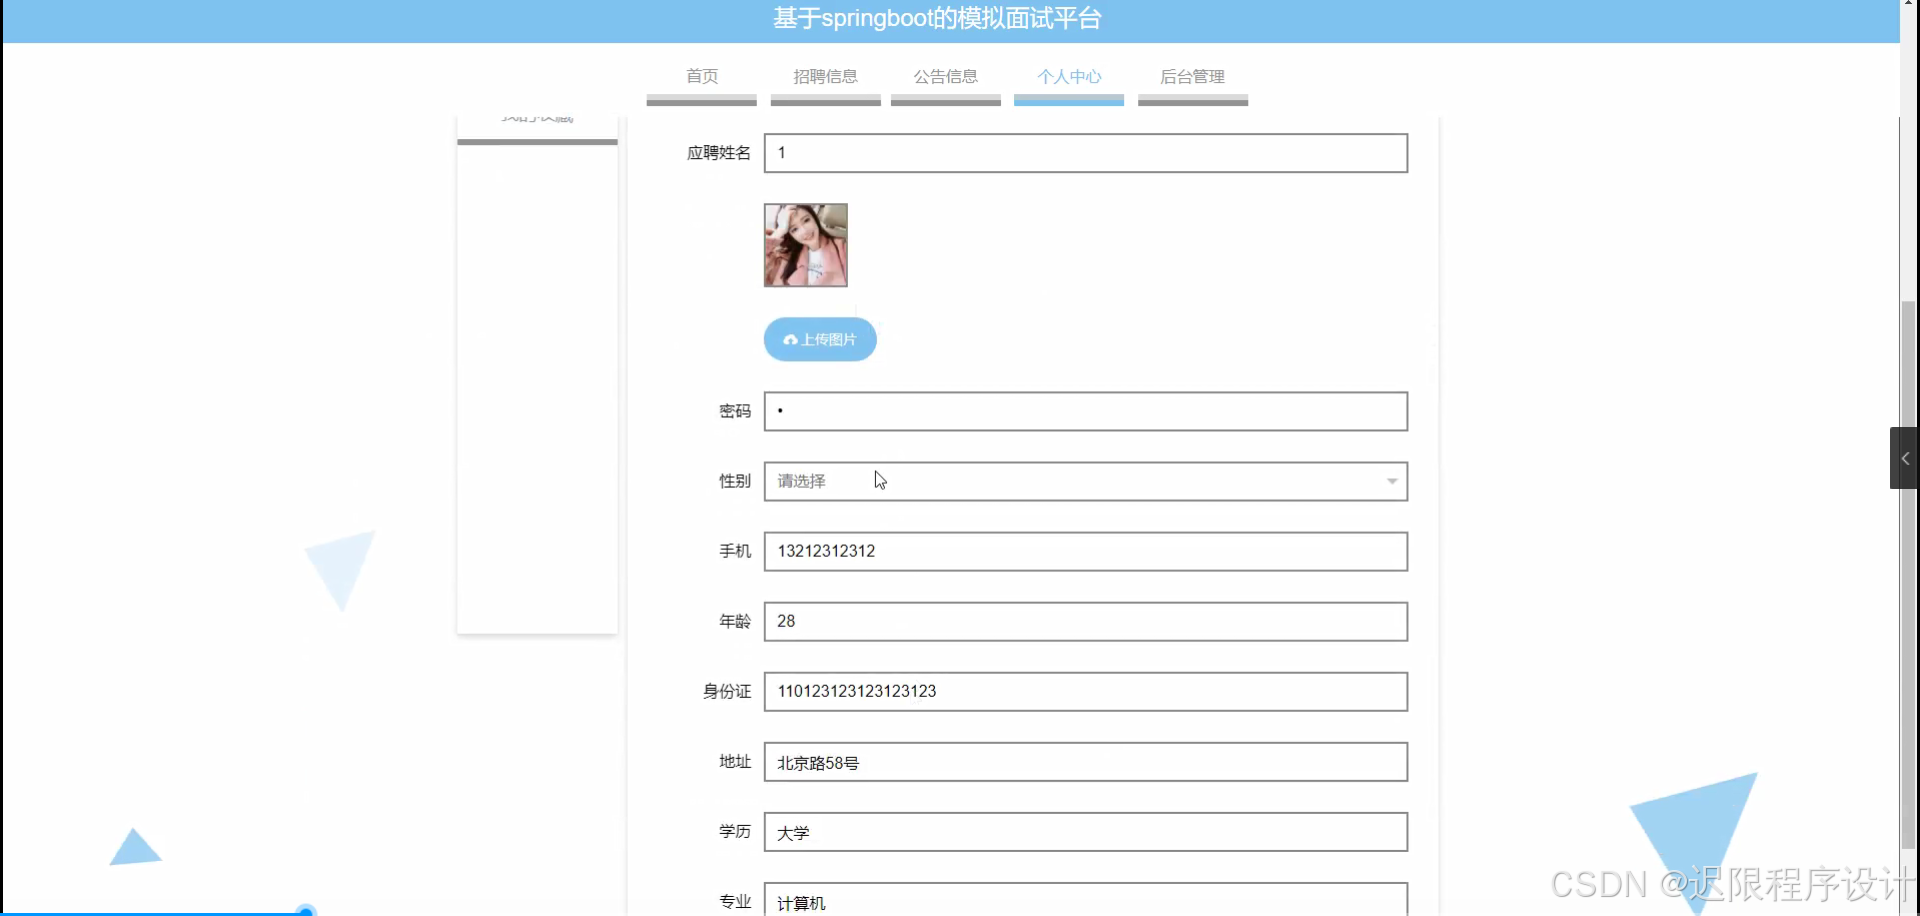Click the 年龄 age input showing 28
The image size is (1920, 916).
point(1085,621)
